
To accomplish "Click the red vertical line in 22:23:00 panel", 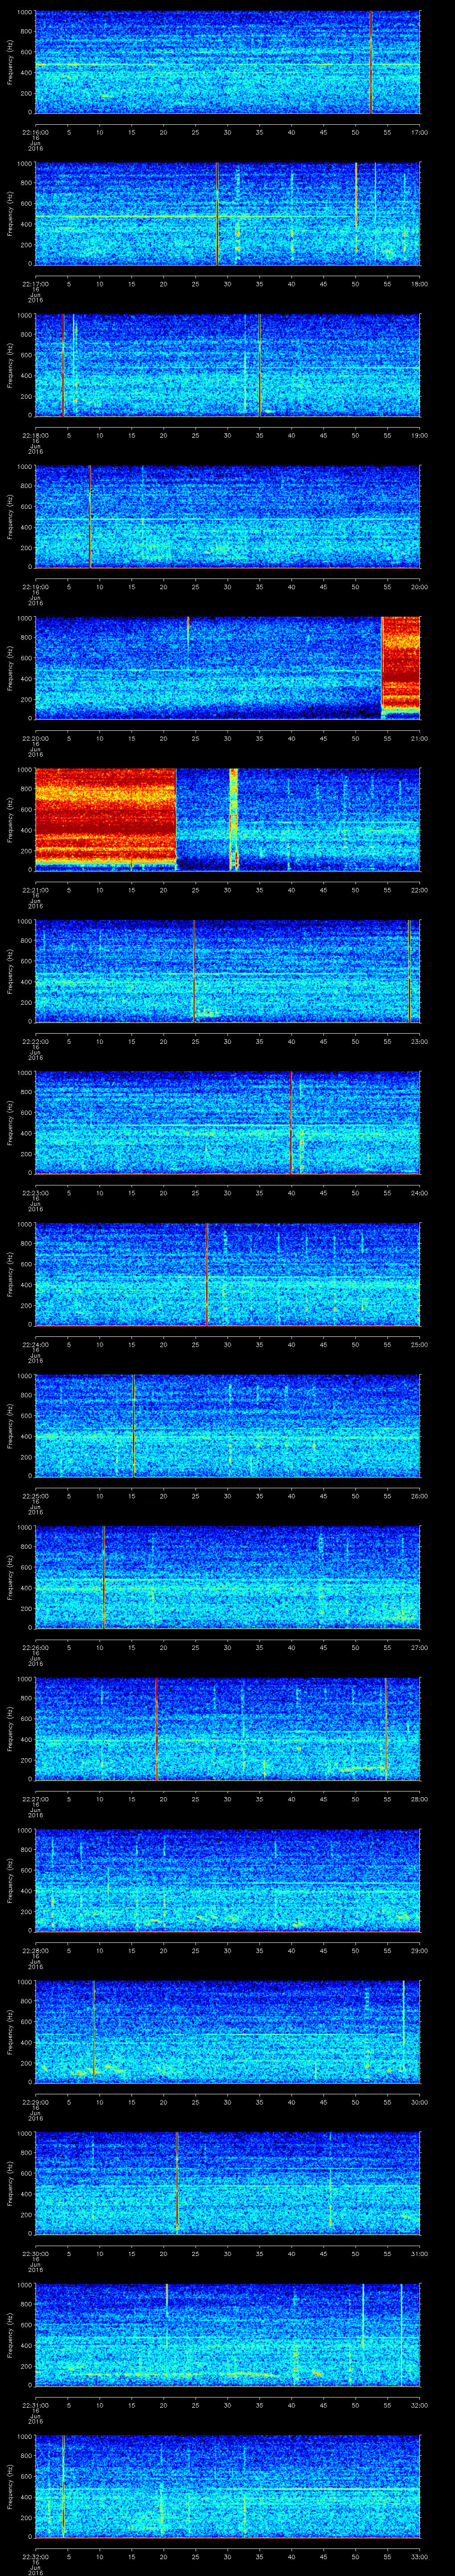I will coord(291,1122).
